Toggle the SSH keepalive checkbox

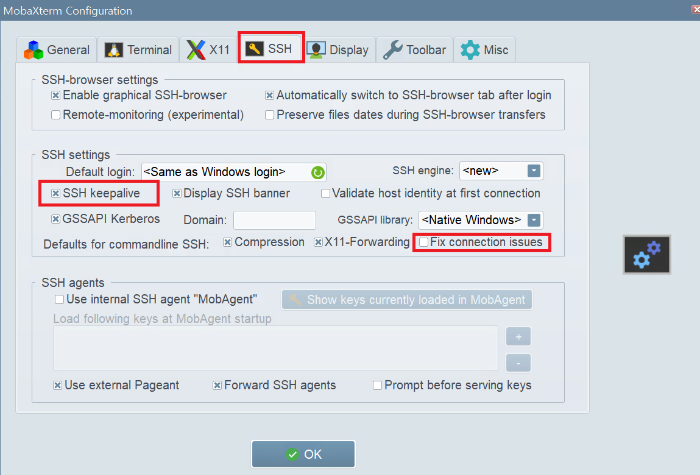click(x=55, y=193)
